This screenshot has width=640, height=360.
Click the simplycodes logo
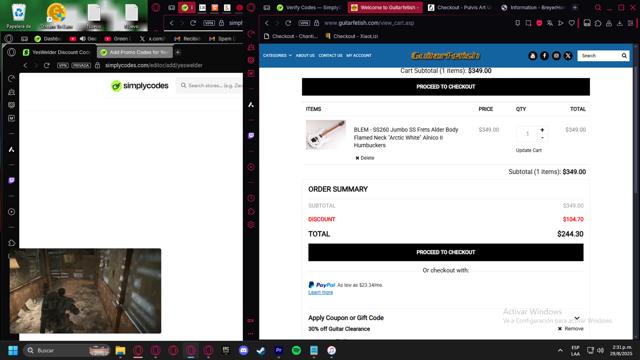point(140,86)
